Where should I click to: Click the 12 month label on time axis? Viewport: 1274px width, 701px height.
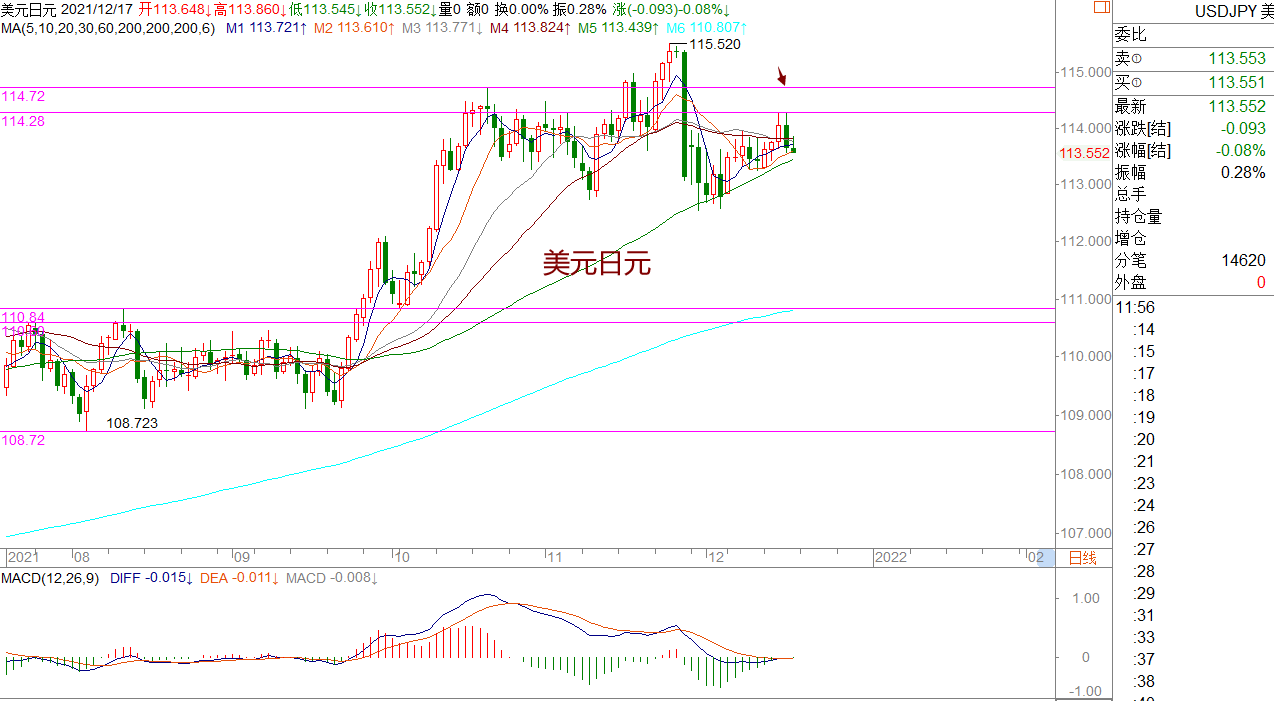[715, 557]
